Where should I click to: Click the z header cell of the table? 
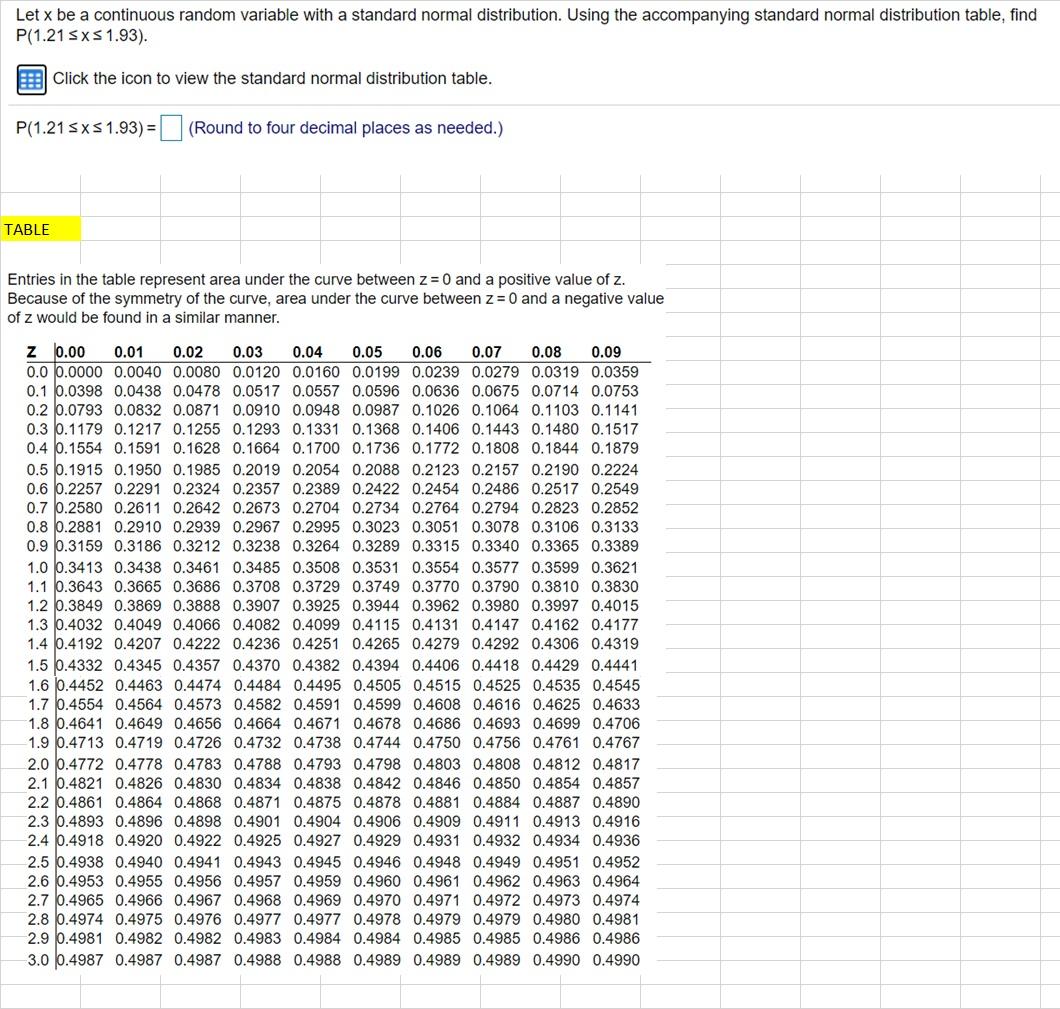31,352
